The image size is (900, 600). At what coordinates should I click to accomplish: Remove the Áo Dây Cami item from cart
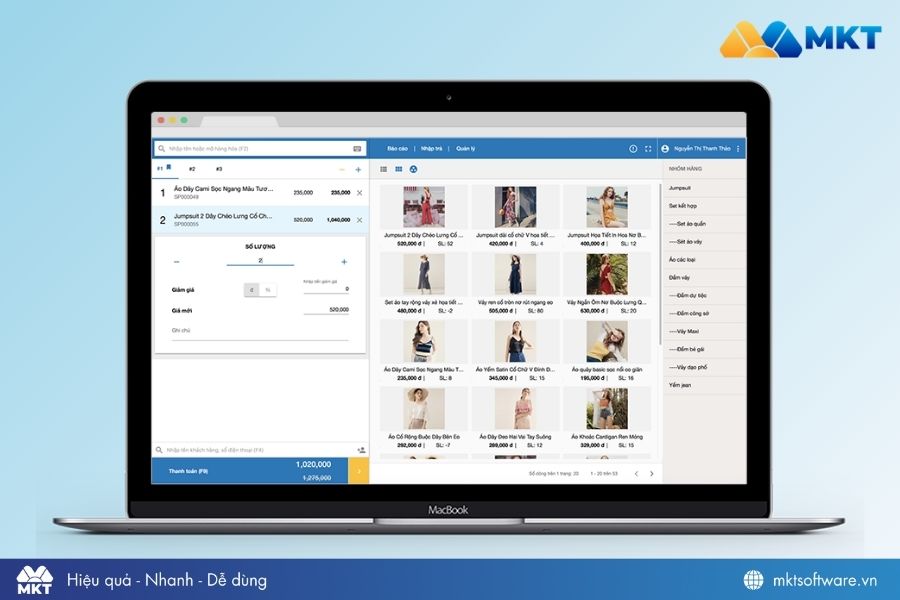tap(360, 192)
